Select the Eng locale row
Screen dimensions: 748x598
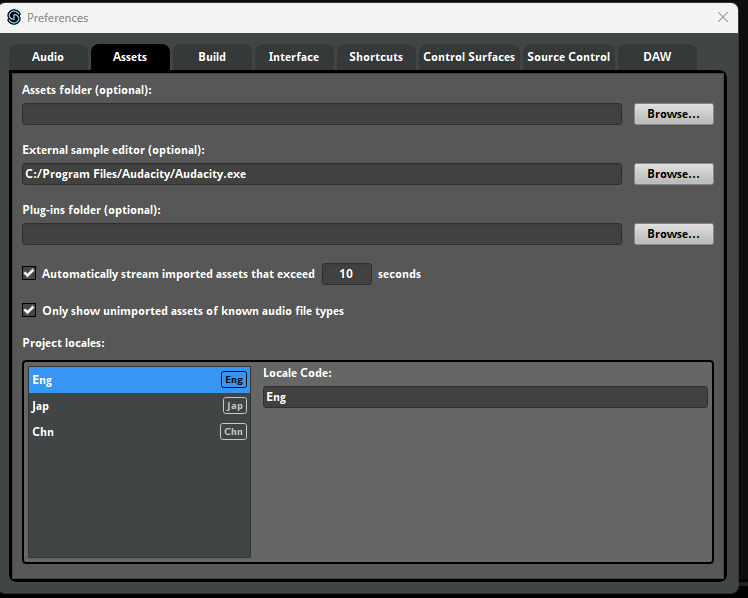139,380
